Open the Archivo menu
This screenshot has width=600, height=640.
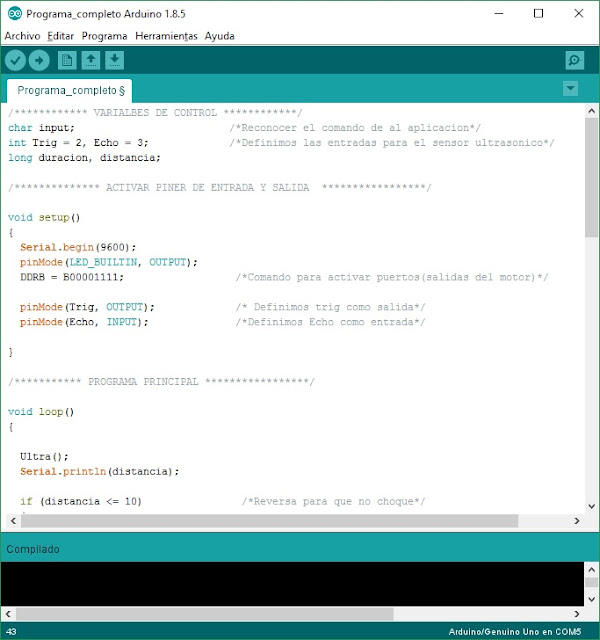pos(22,36)
